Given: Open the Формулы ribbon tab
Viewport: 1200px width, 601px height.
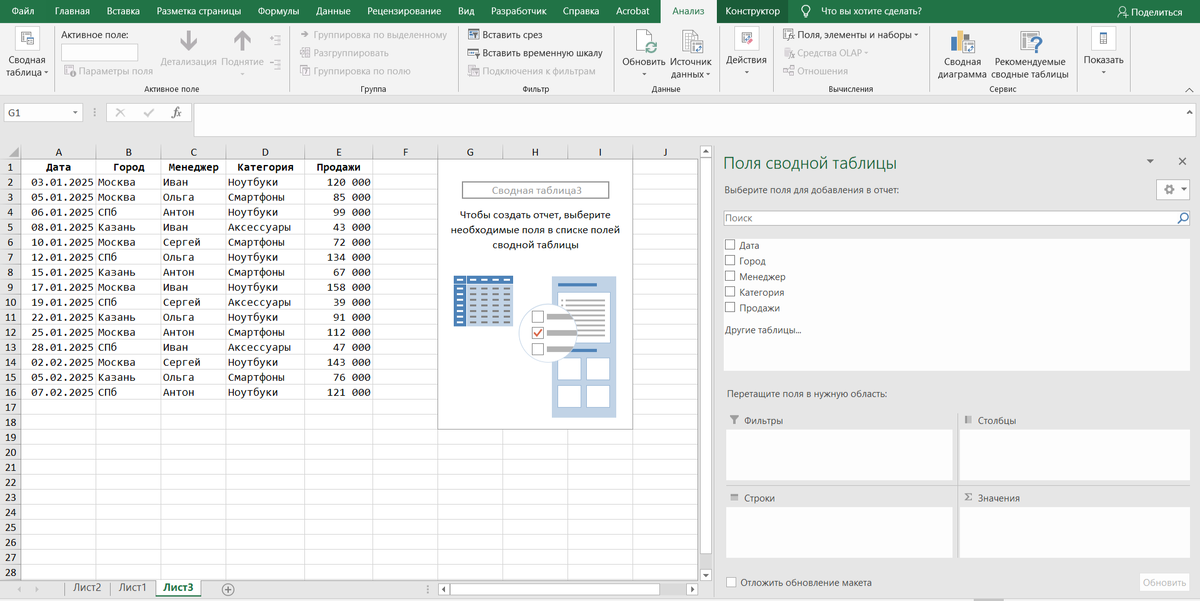Looking at the screenshot, I should tap(277, 11).
